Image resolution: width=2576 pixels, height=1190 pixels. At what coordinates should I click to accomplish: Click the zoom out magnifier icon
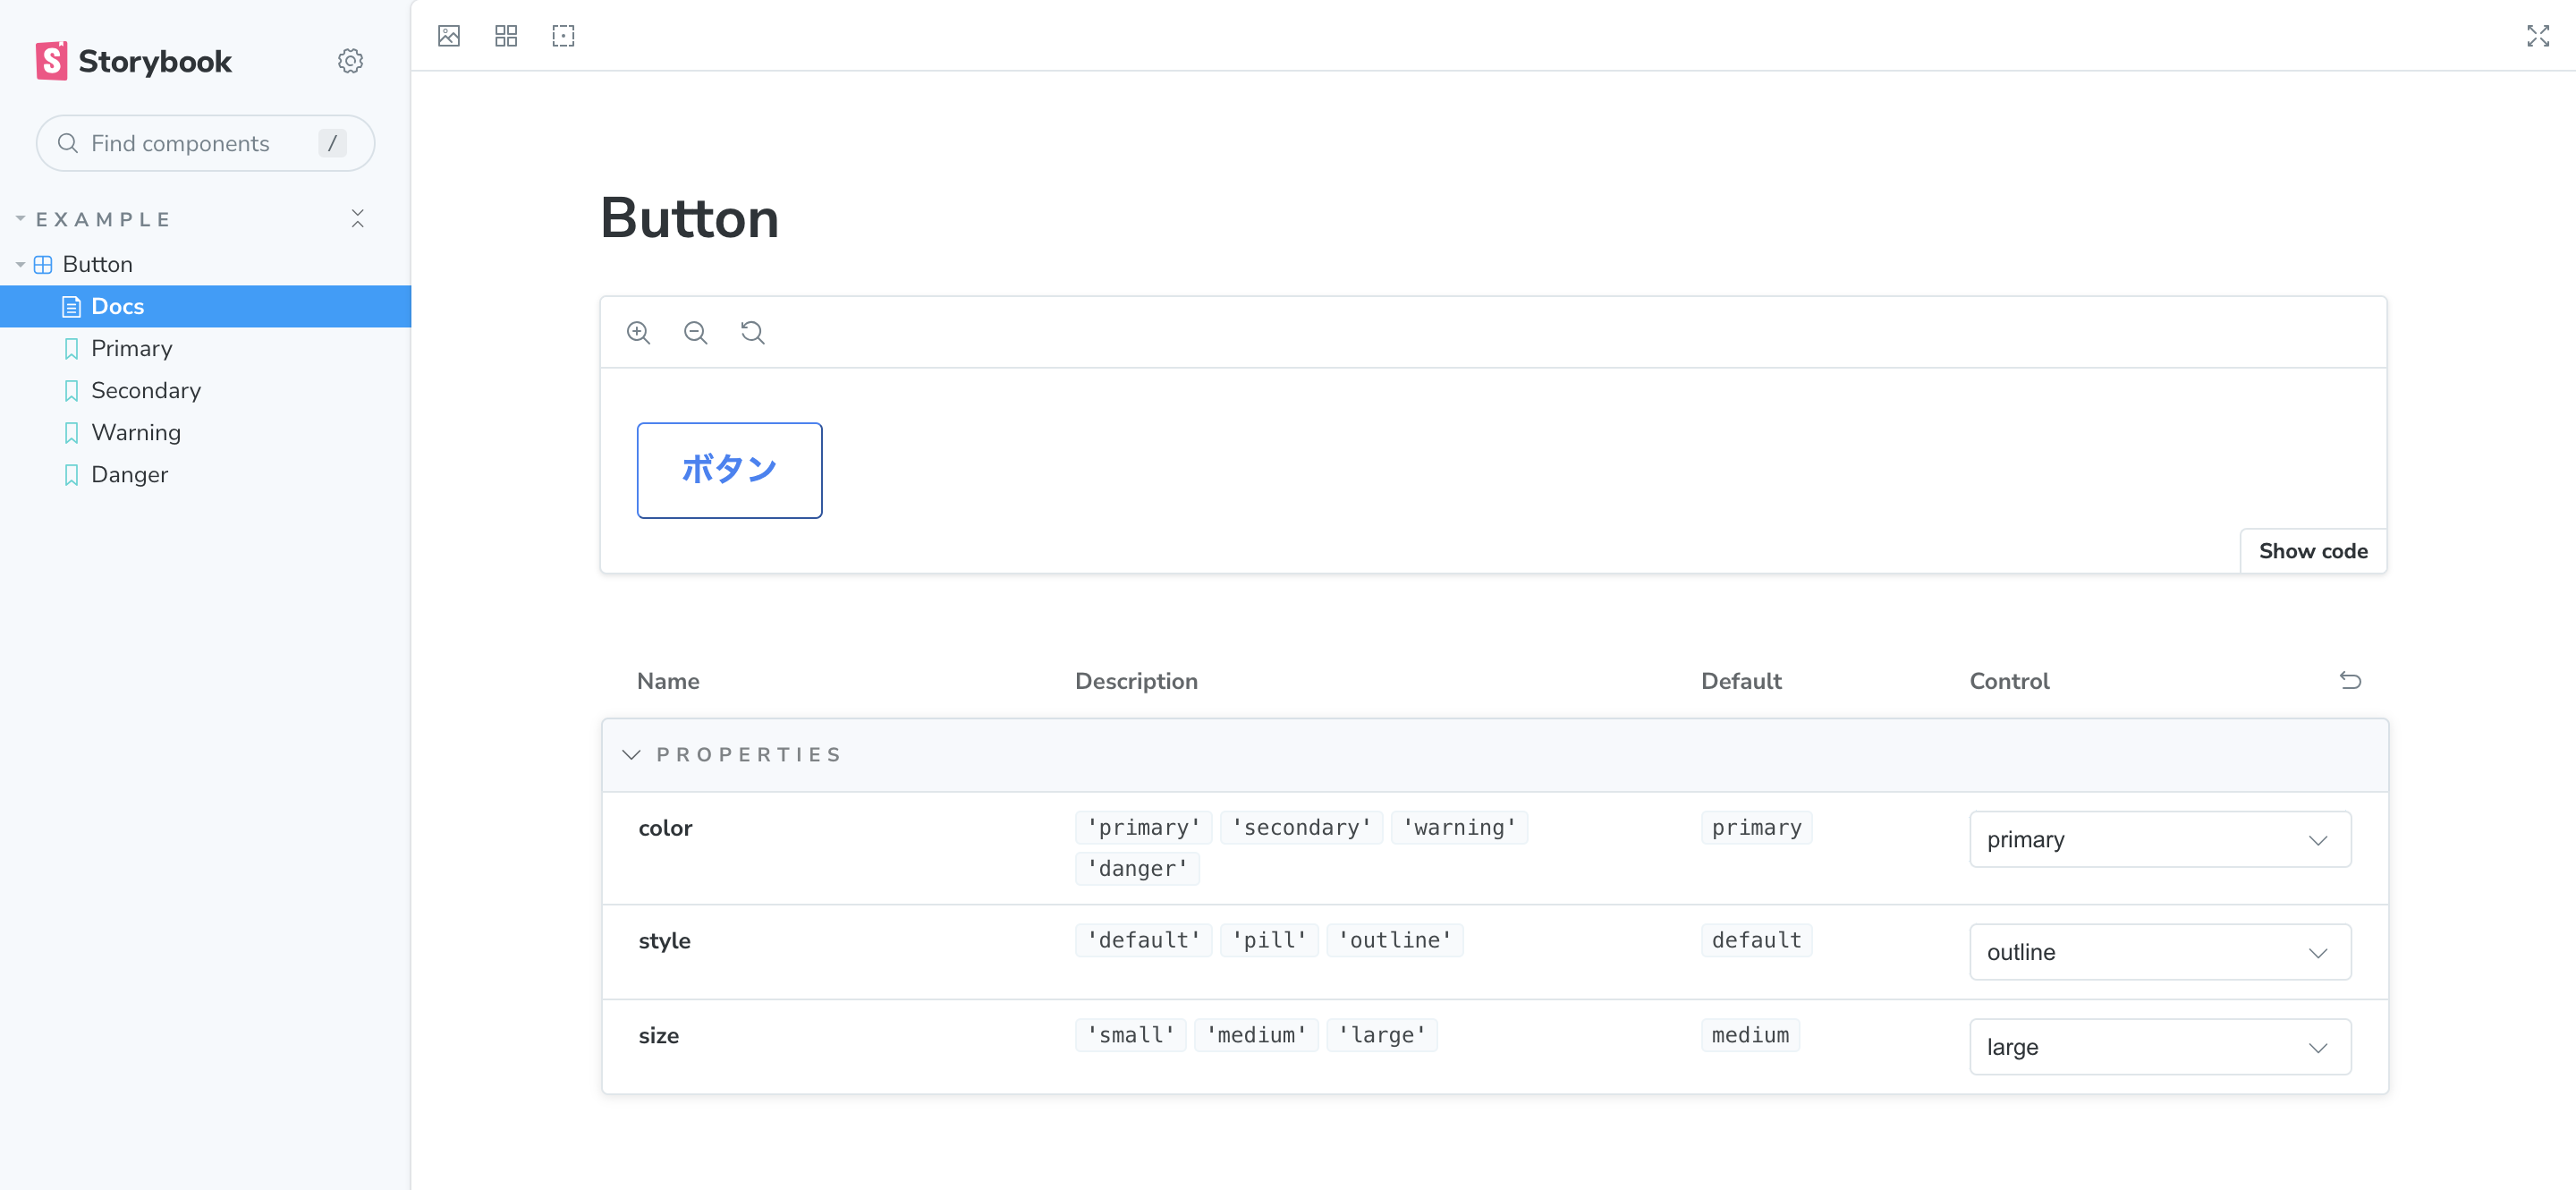[695, 332]
